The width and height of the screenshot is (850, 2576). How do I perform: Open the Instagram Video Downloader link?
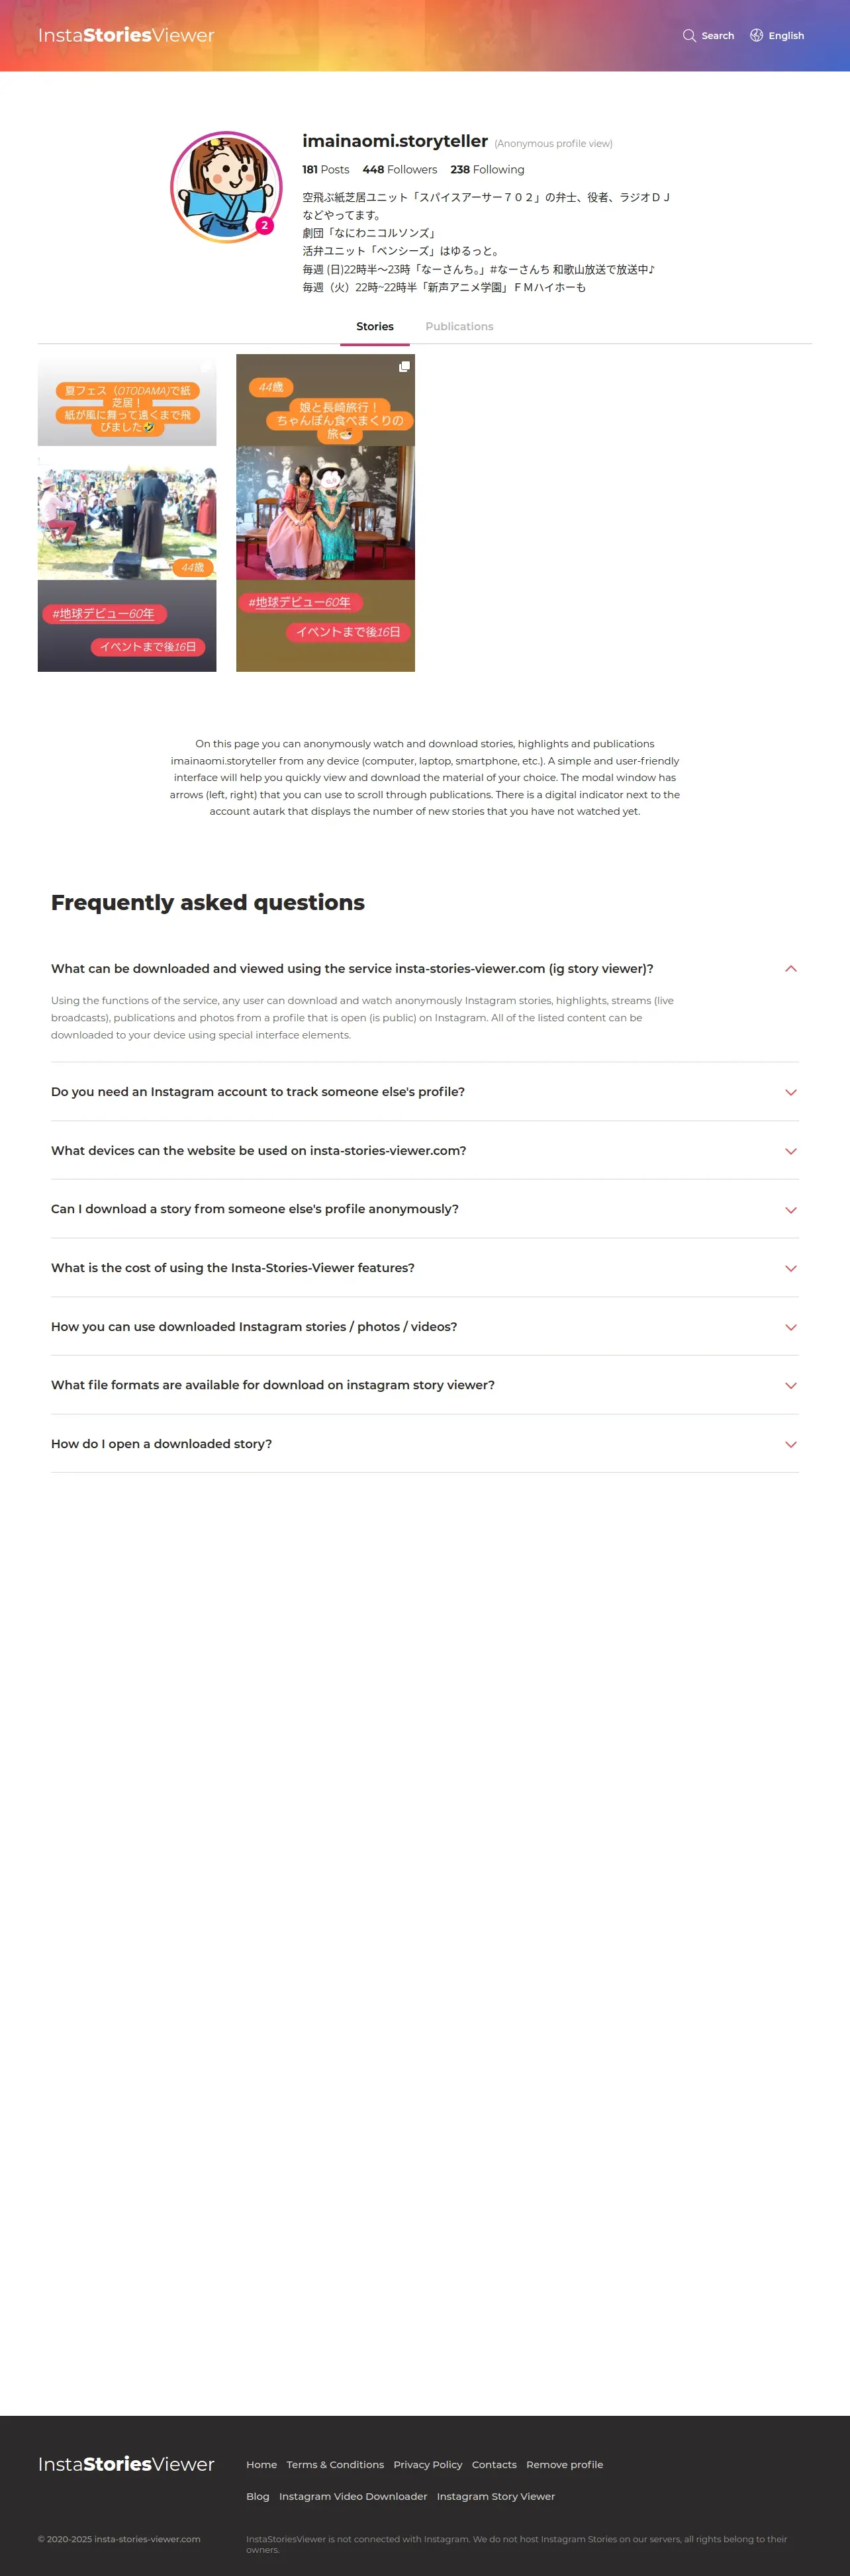point(352,2496)
